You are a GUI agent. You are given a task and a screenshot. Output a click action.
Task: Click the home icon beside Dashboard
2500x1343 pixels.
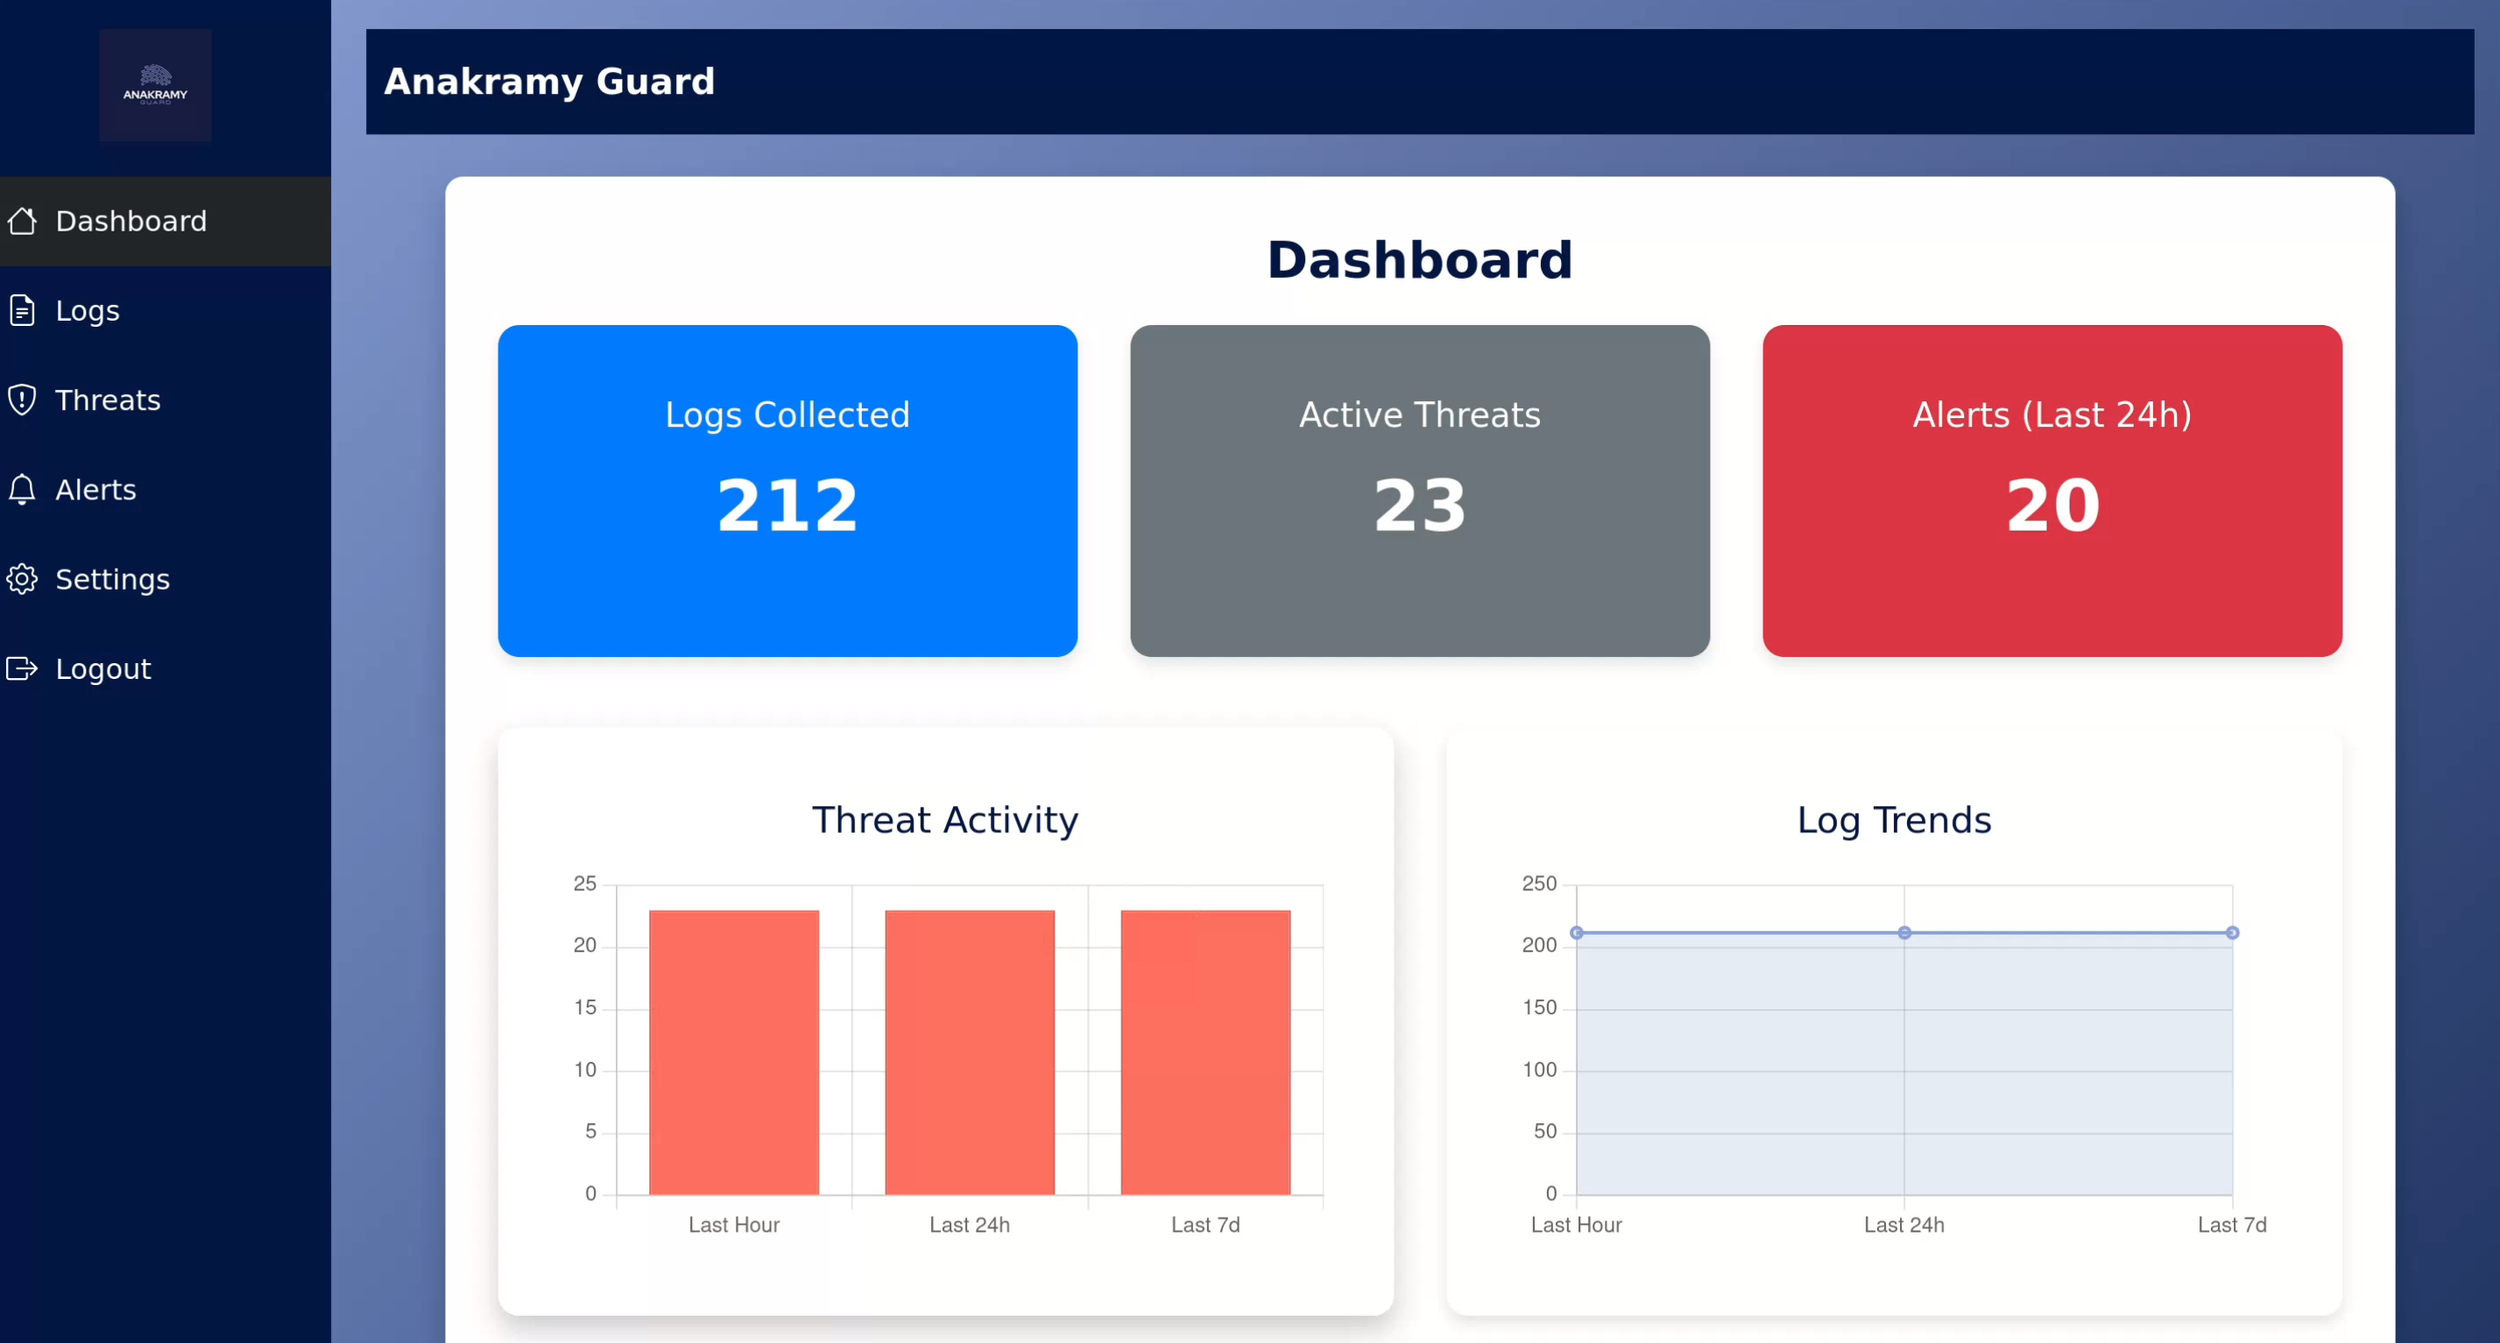coord(22,221)
